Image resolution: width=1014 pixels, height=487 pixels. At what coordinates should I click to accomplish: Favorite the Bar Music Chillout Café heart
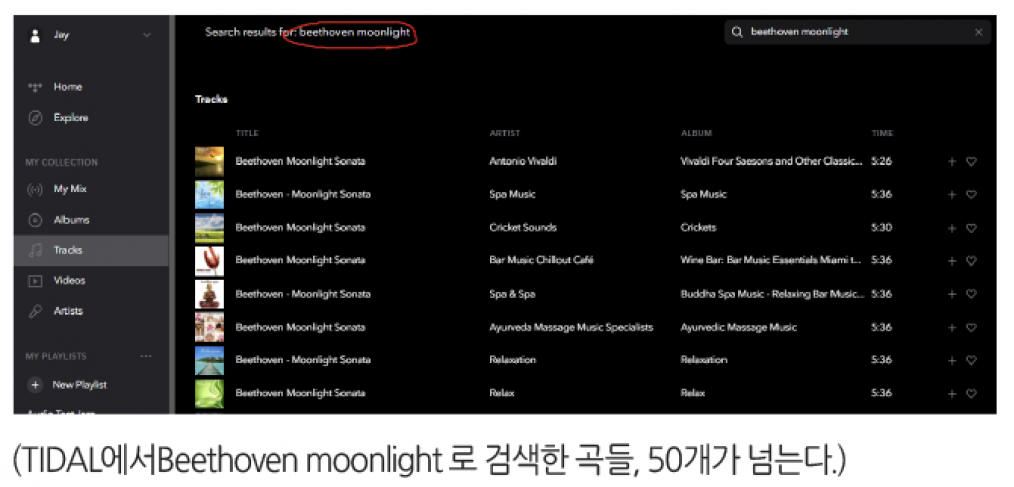[x=971, y=261]
